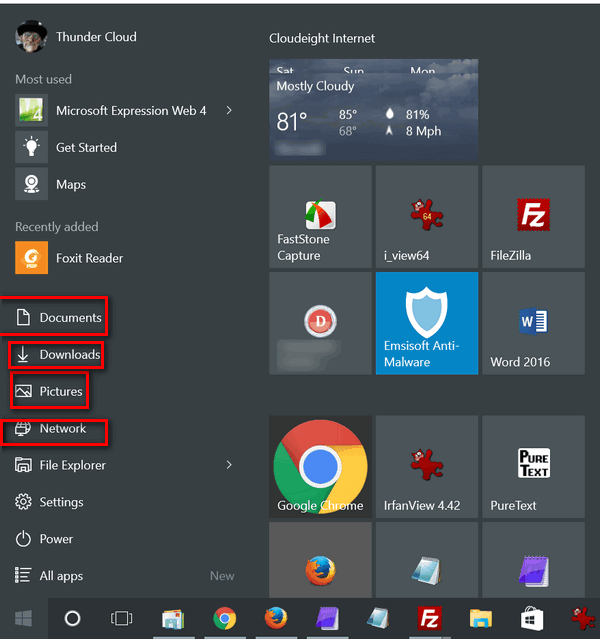Open the light blue notepad tile
The image size is (600, 639).
point(427,560)
